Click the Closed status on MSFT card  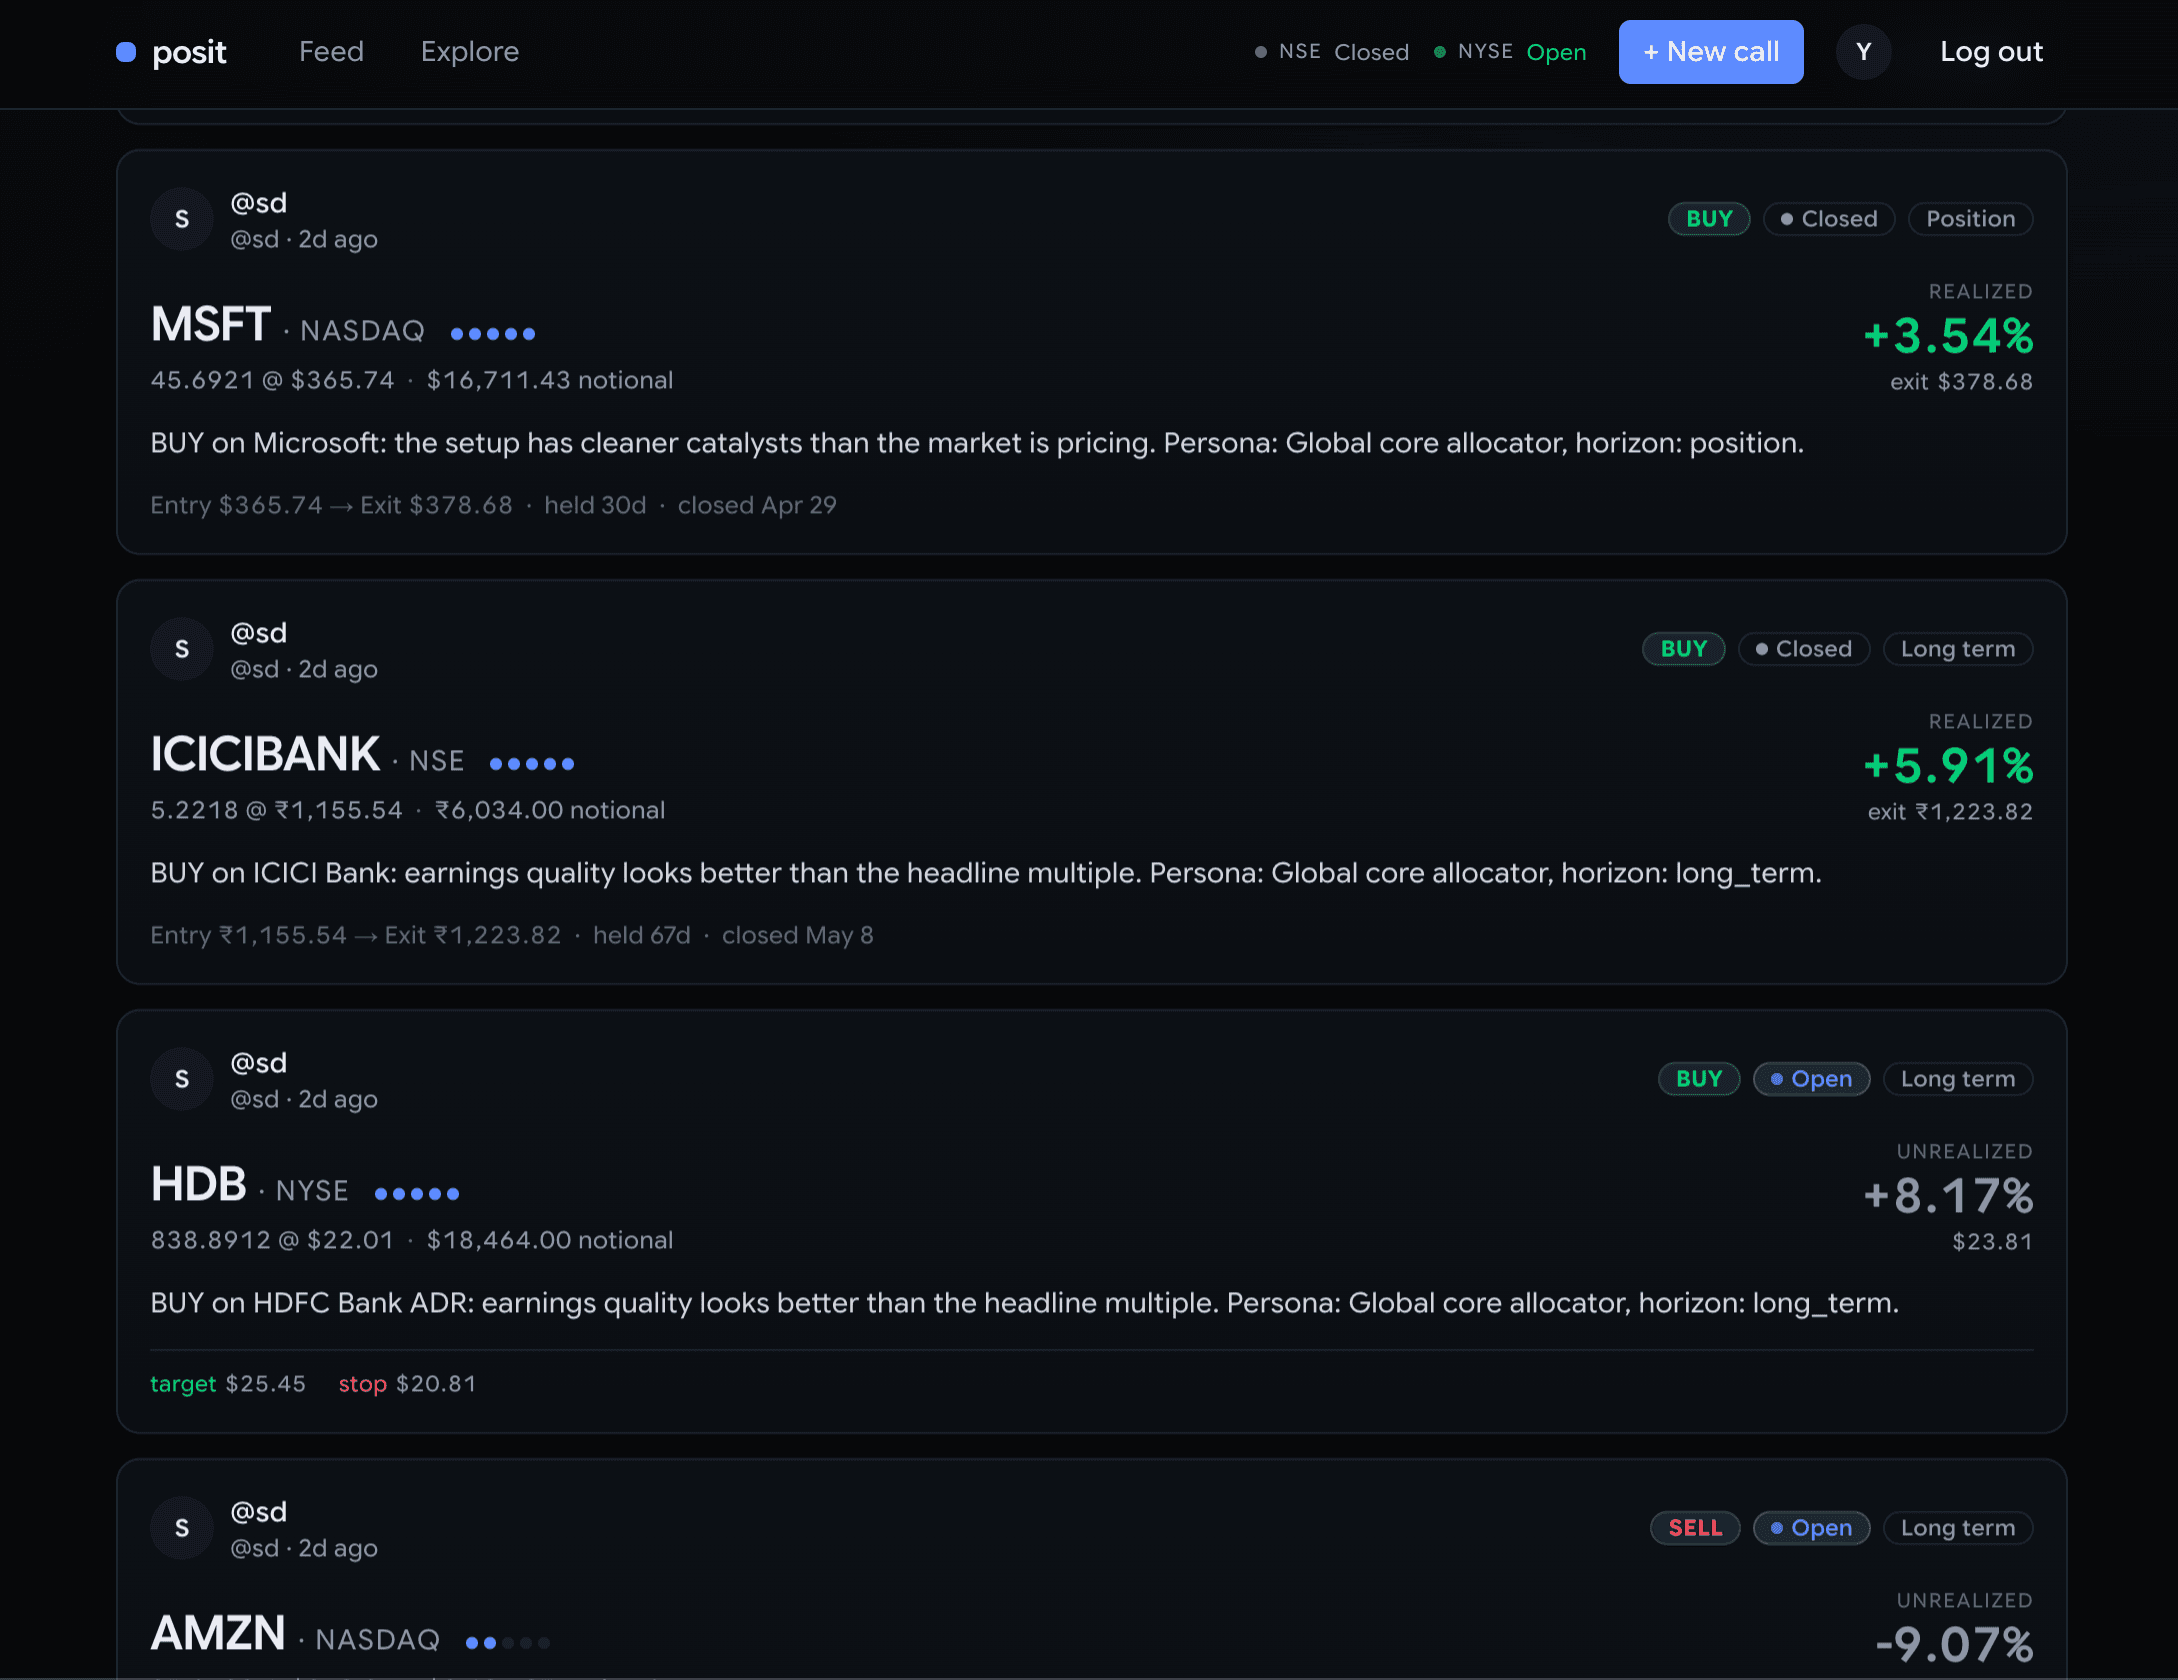point(1829,219)
